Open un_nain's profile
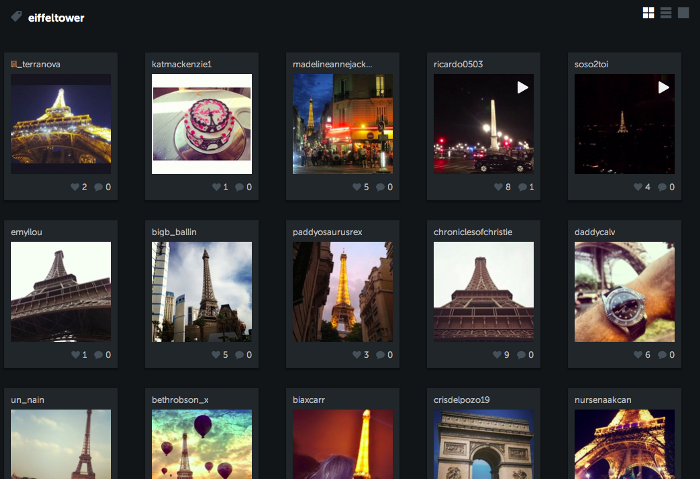Screen dimensions: 700x479 pyautogui.click(x=28, y=400)
